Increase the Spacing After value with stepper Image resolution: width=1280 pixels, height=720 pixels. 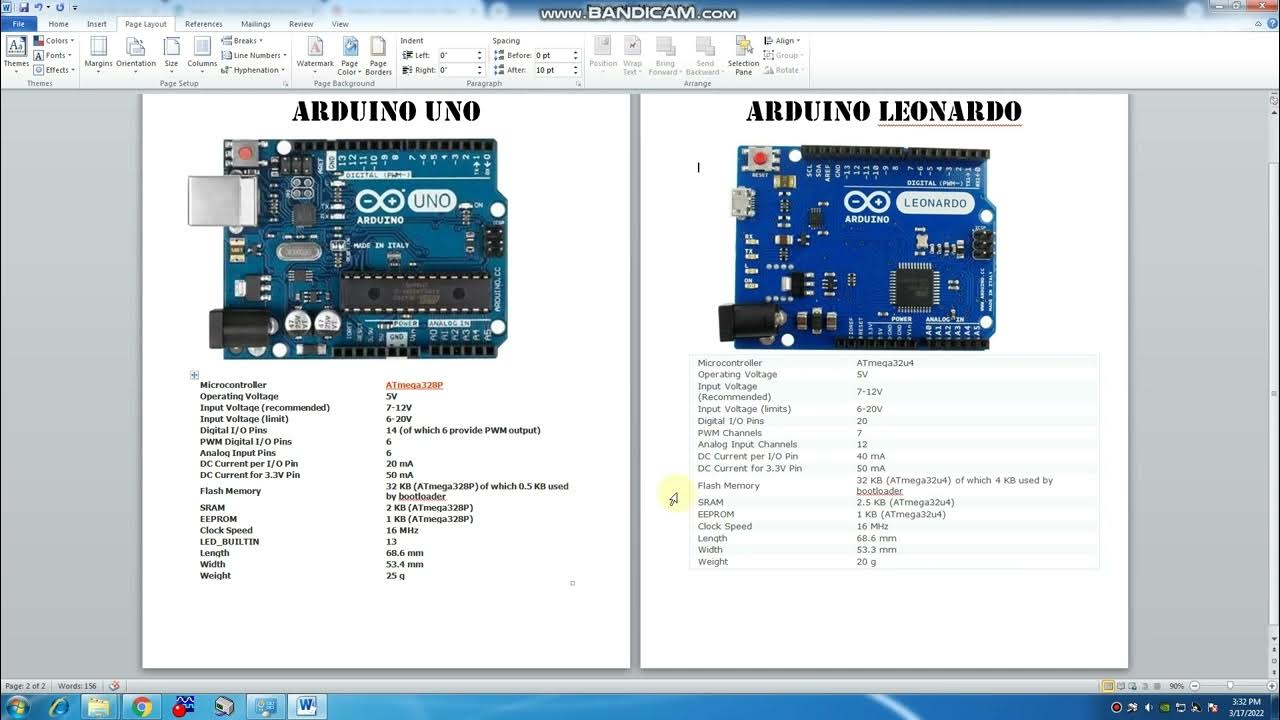pos(575,67)
